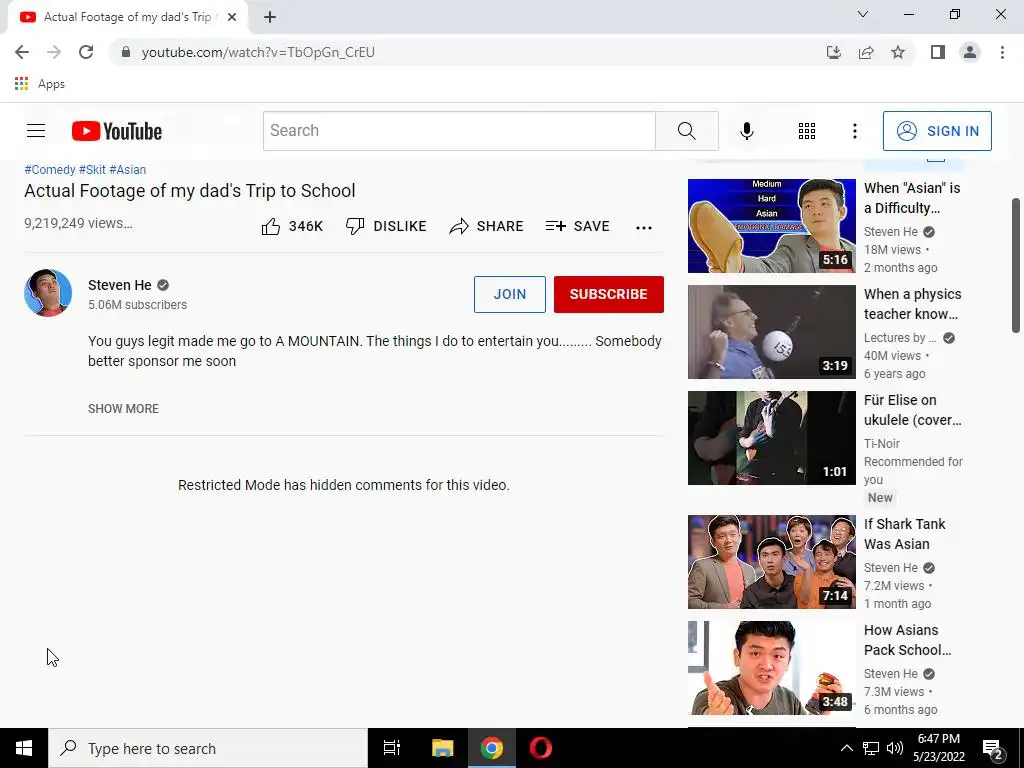Like the video with thumbs up 346K
The image size is (1024, 768).
292,227
